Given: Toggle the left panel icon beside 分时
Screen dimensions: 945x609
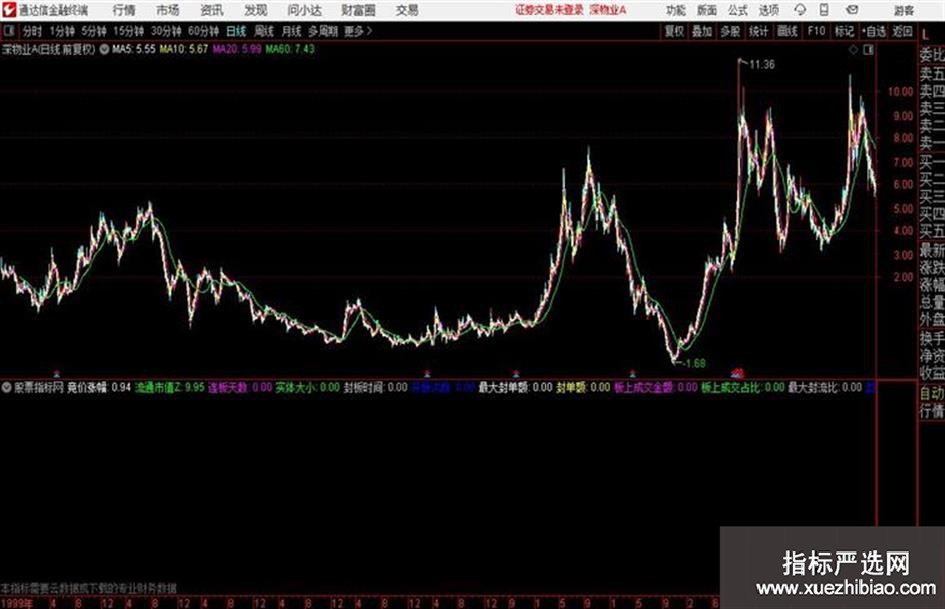Looking at the screenshot, I should (9, 31).
